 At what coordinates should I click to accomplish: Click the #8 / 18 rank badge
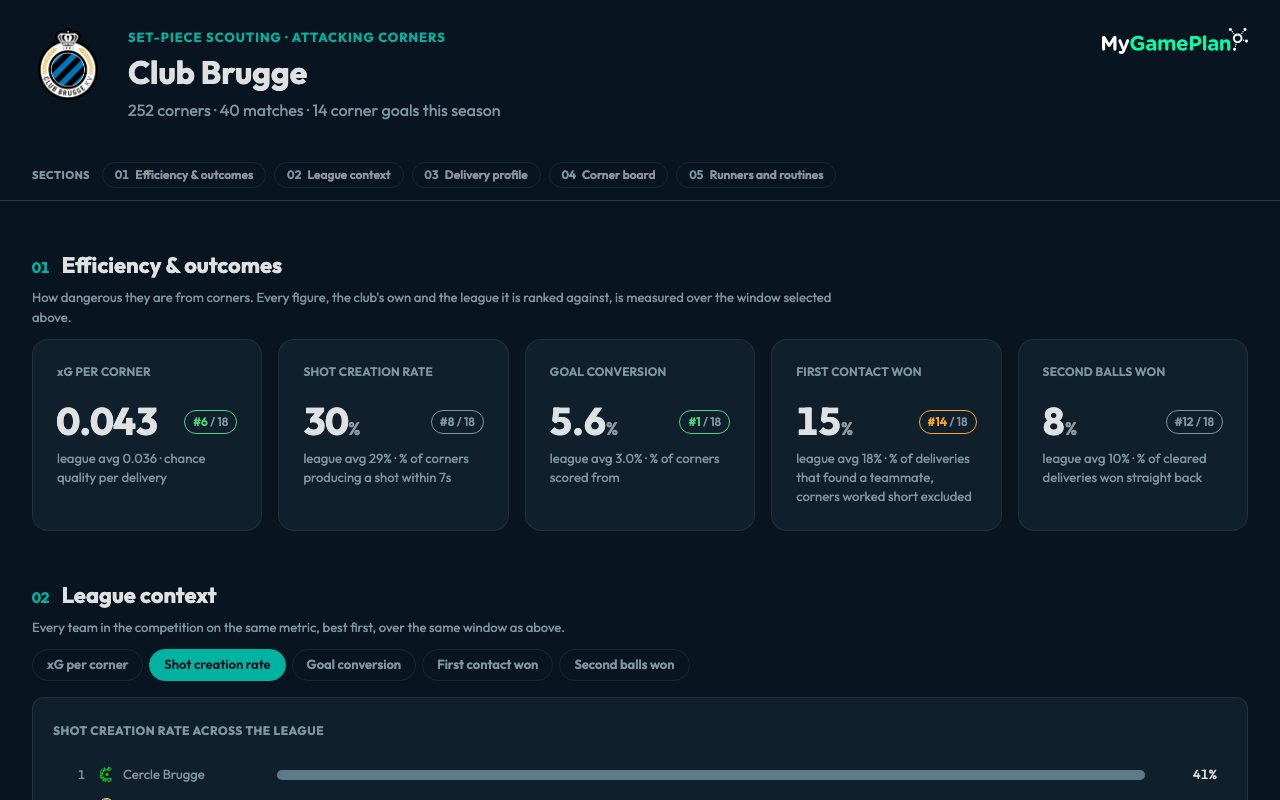tap(457, 422)
